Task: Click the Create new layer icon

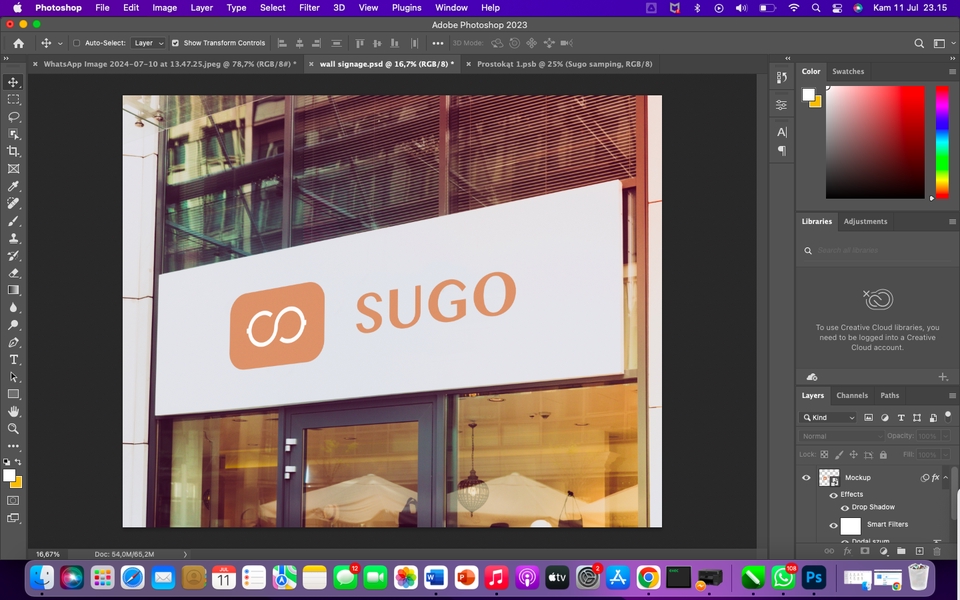Action: coord(920,550)
